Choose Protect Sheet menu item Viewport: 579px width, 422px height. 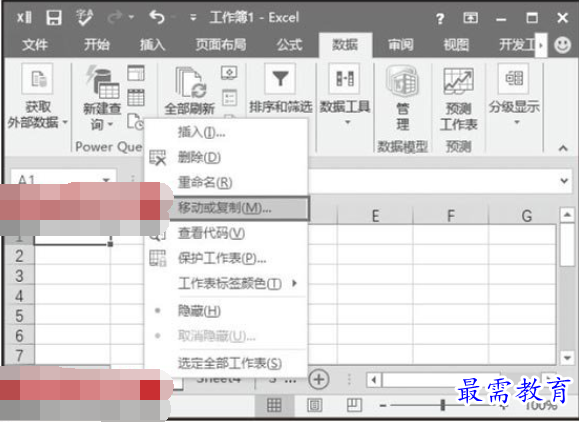tap(226, 258)
